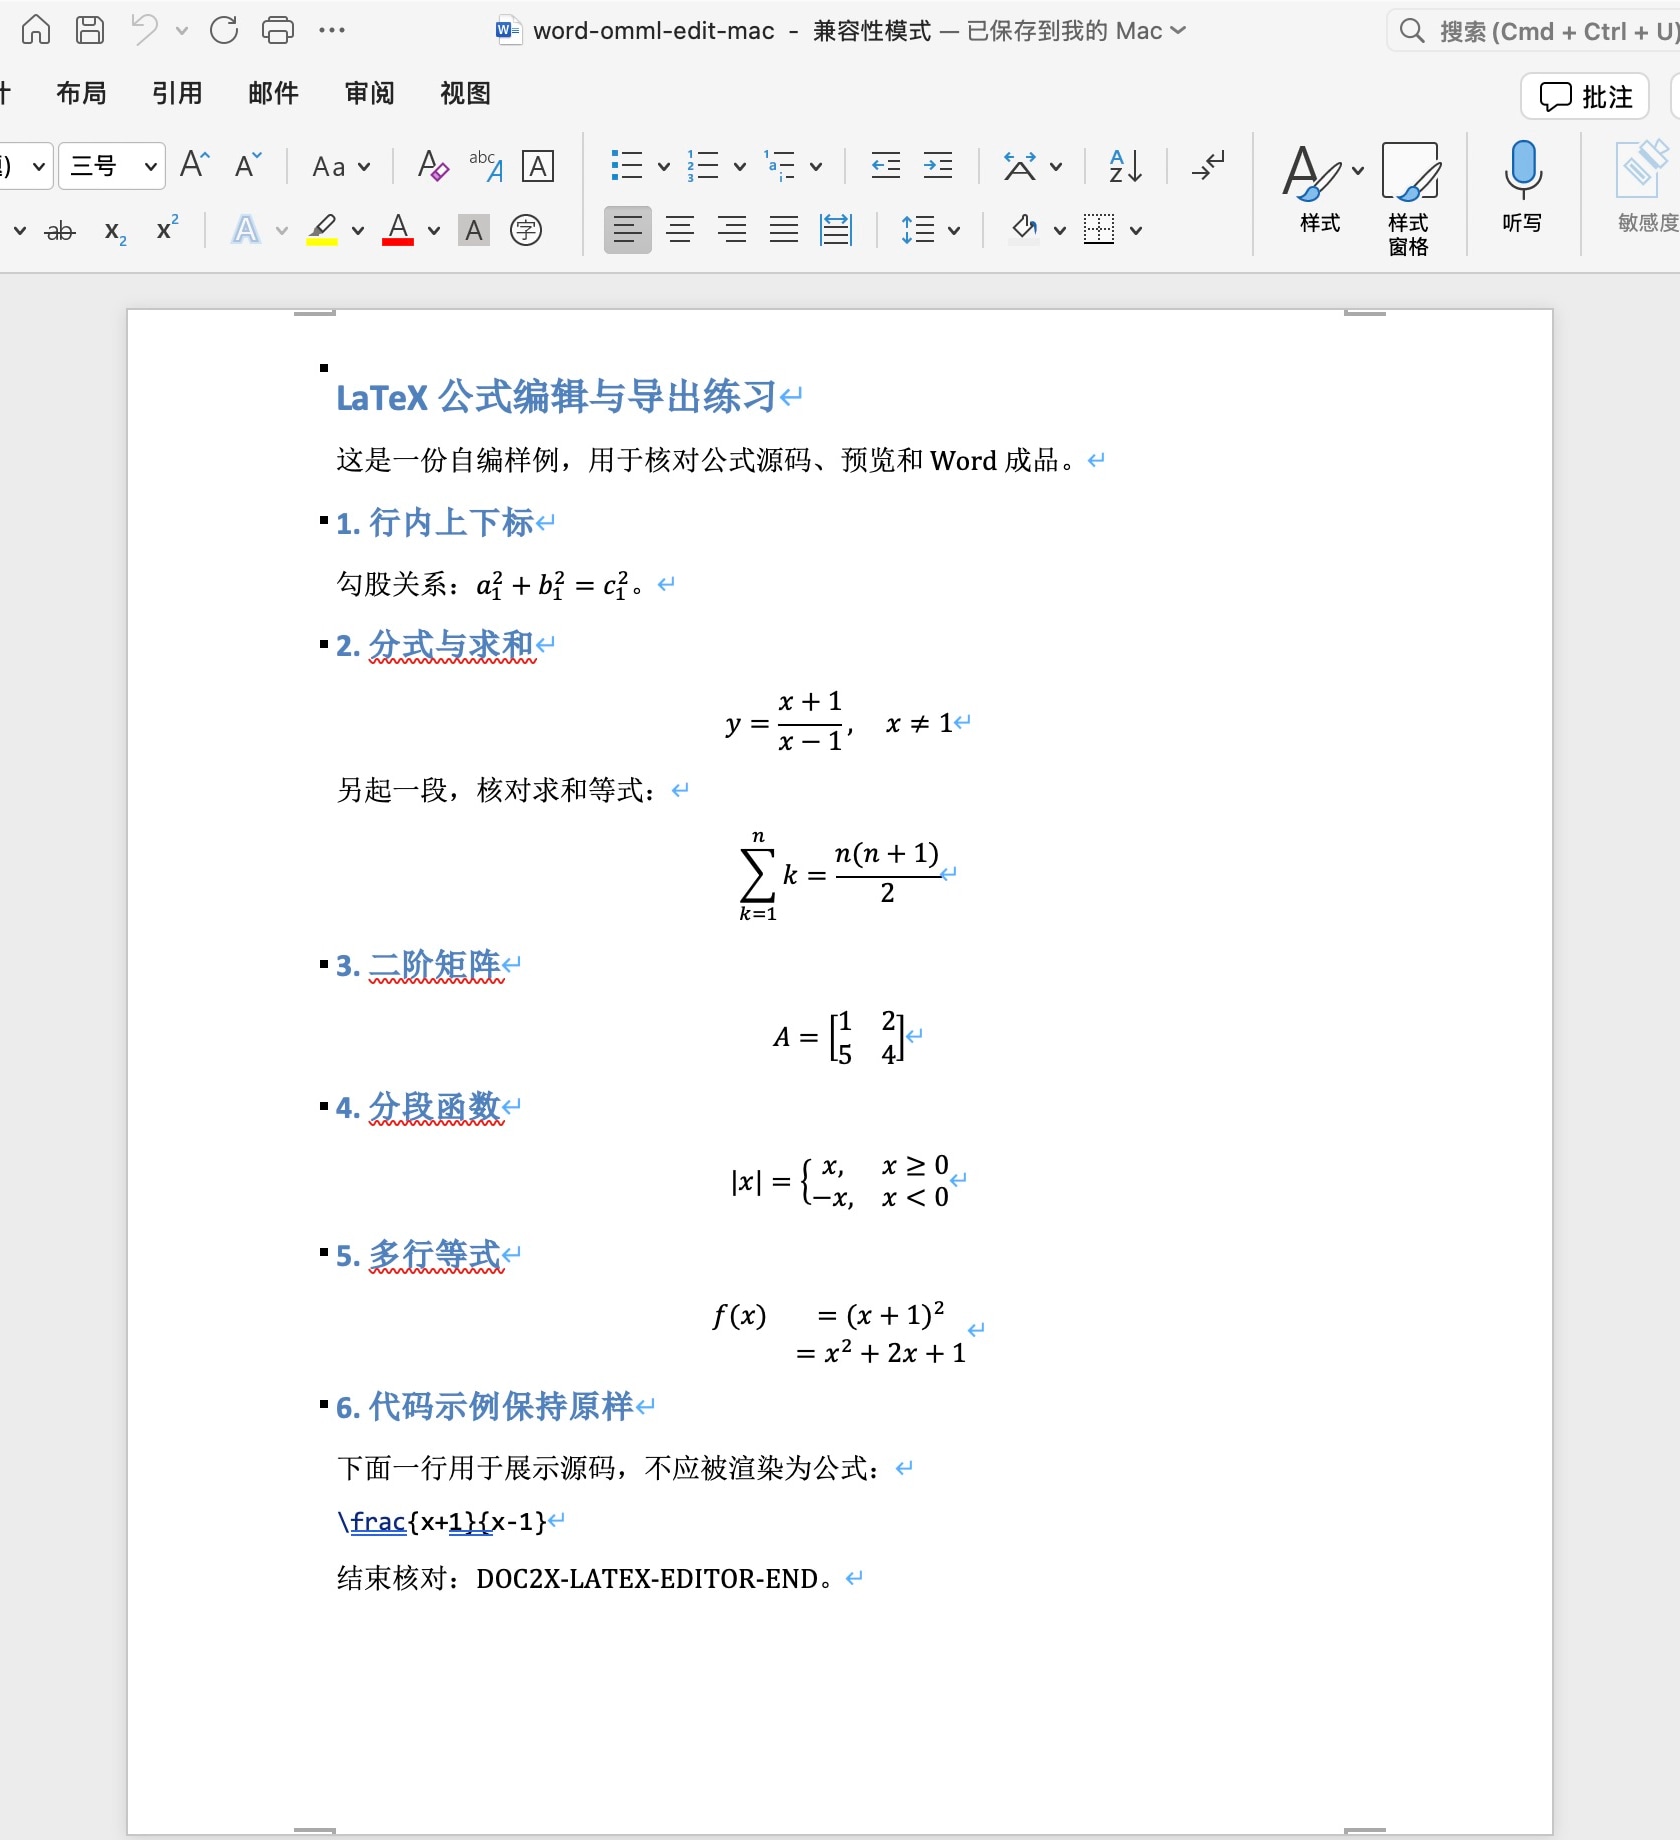This screenshot has height=1840, width=1680.
Task: Open the more options ellipsis menu
Action: (332, 30)
